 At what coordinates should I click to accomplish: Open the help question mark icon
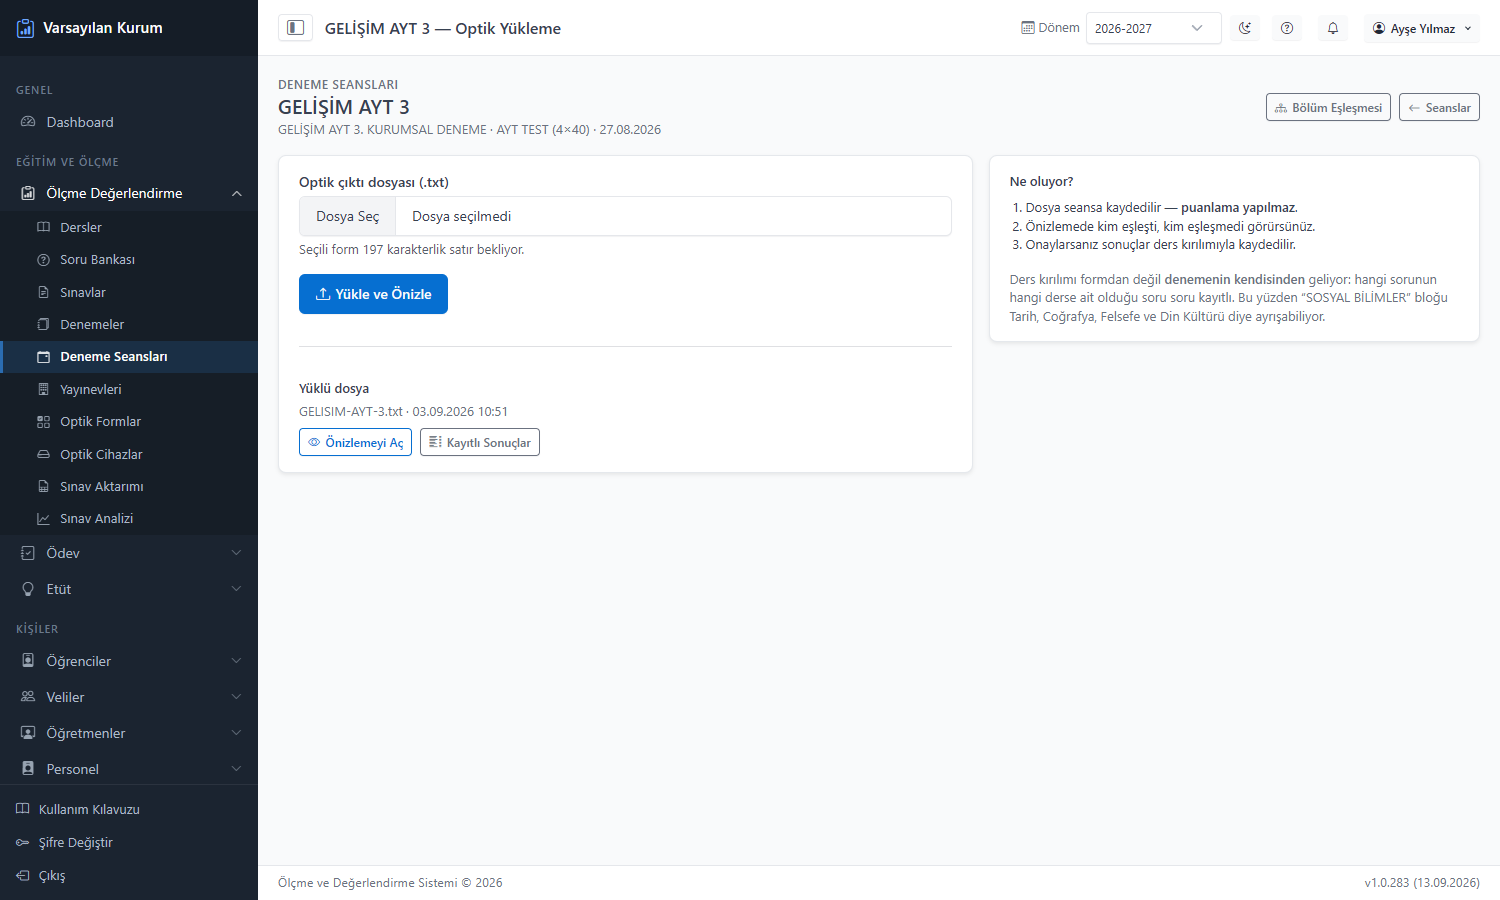1287,28
